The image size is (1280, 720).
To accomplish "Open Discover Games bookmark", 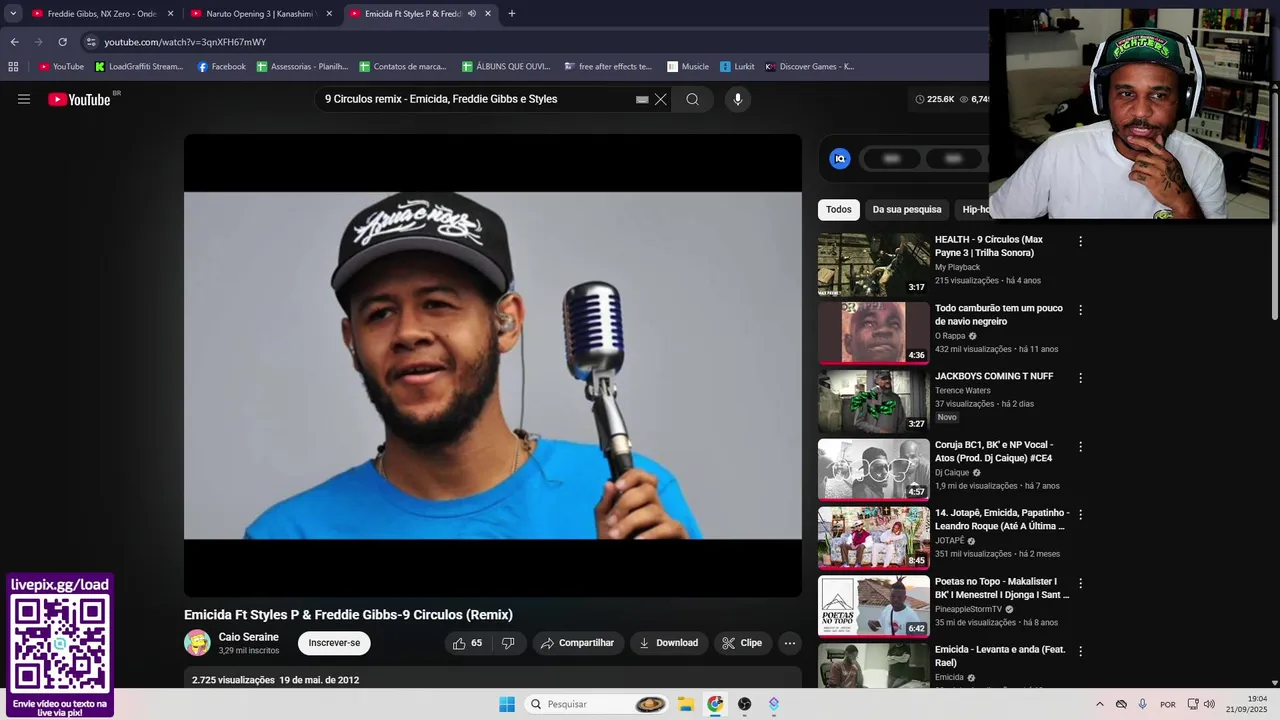I will coord(810,67).
